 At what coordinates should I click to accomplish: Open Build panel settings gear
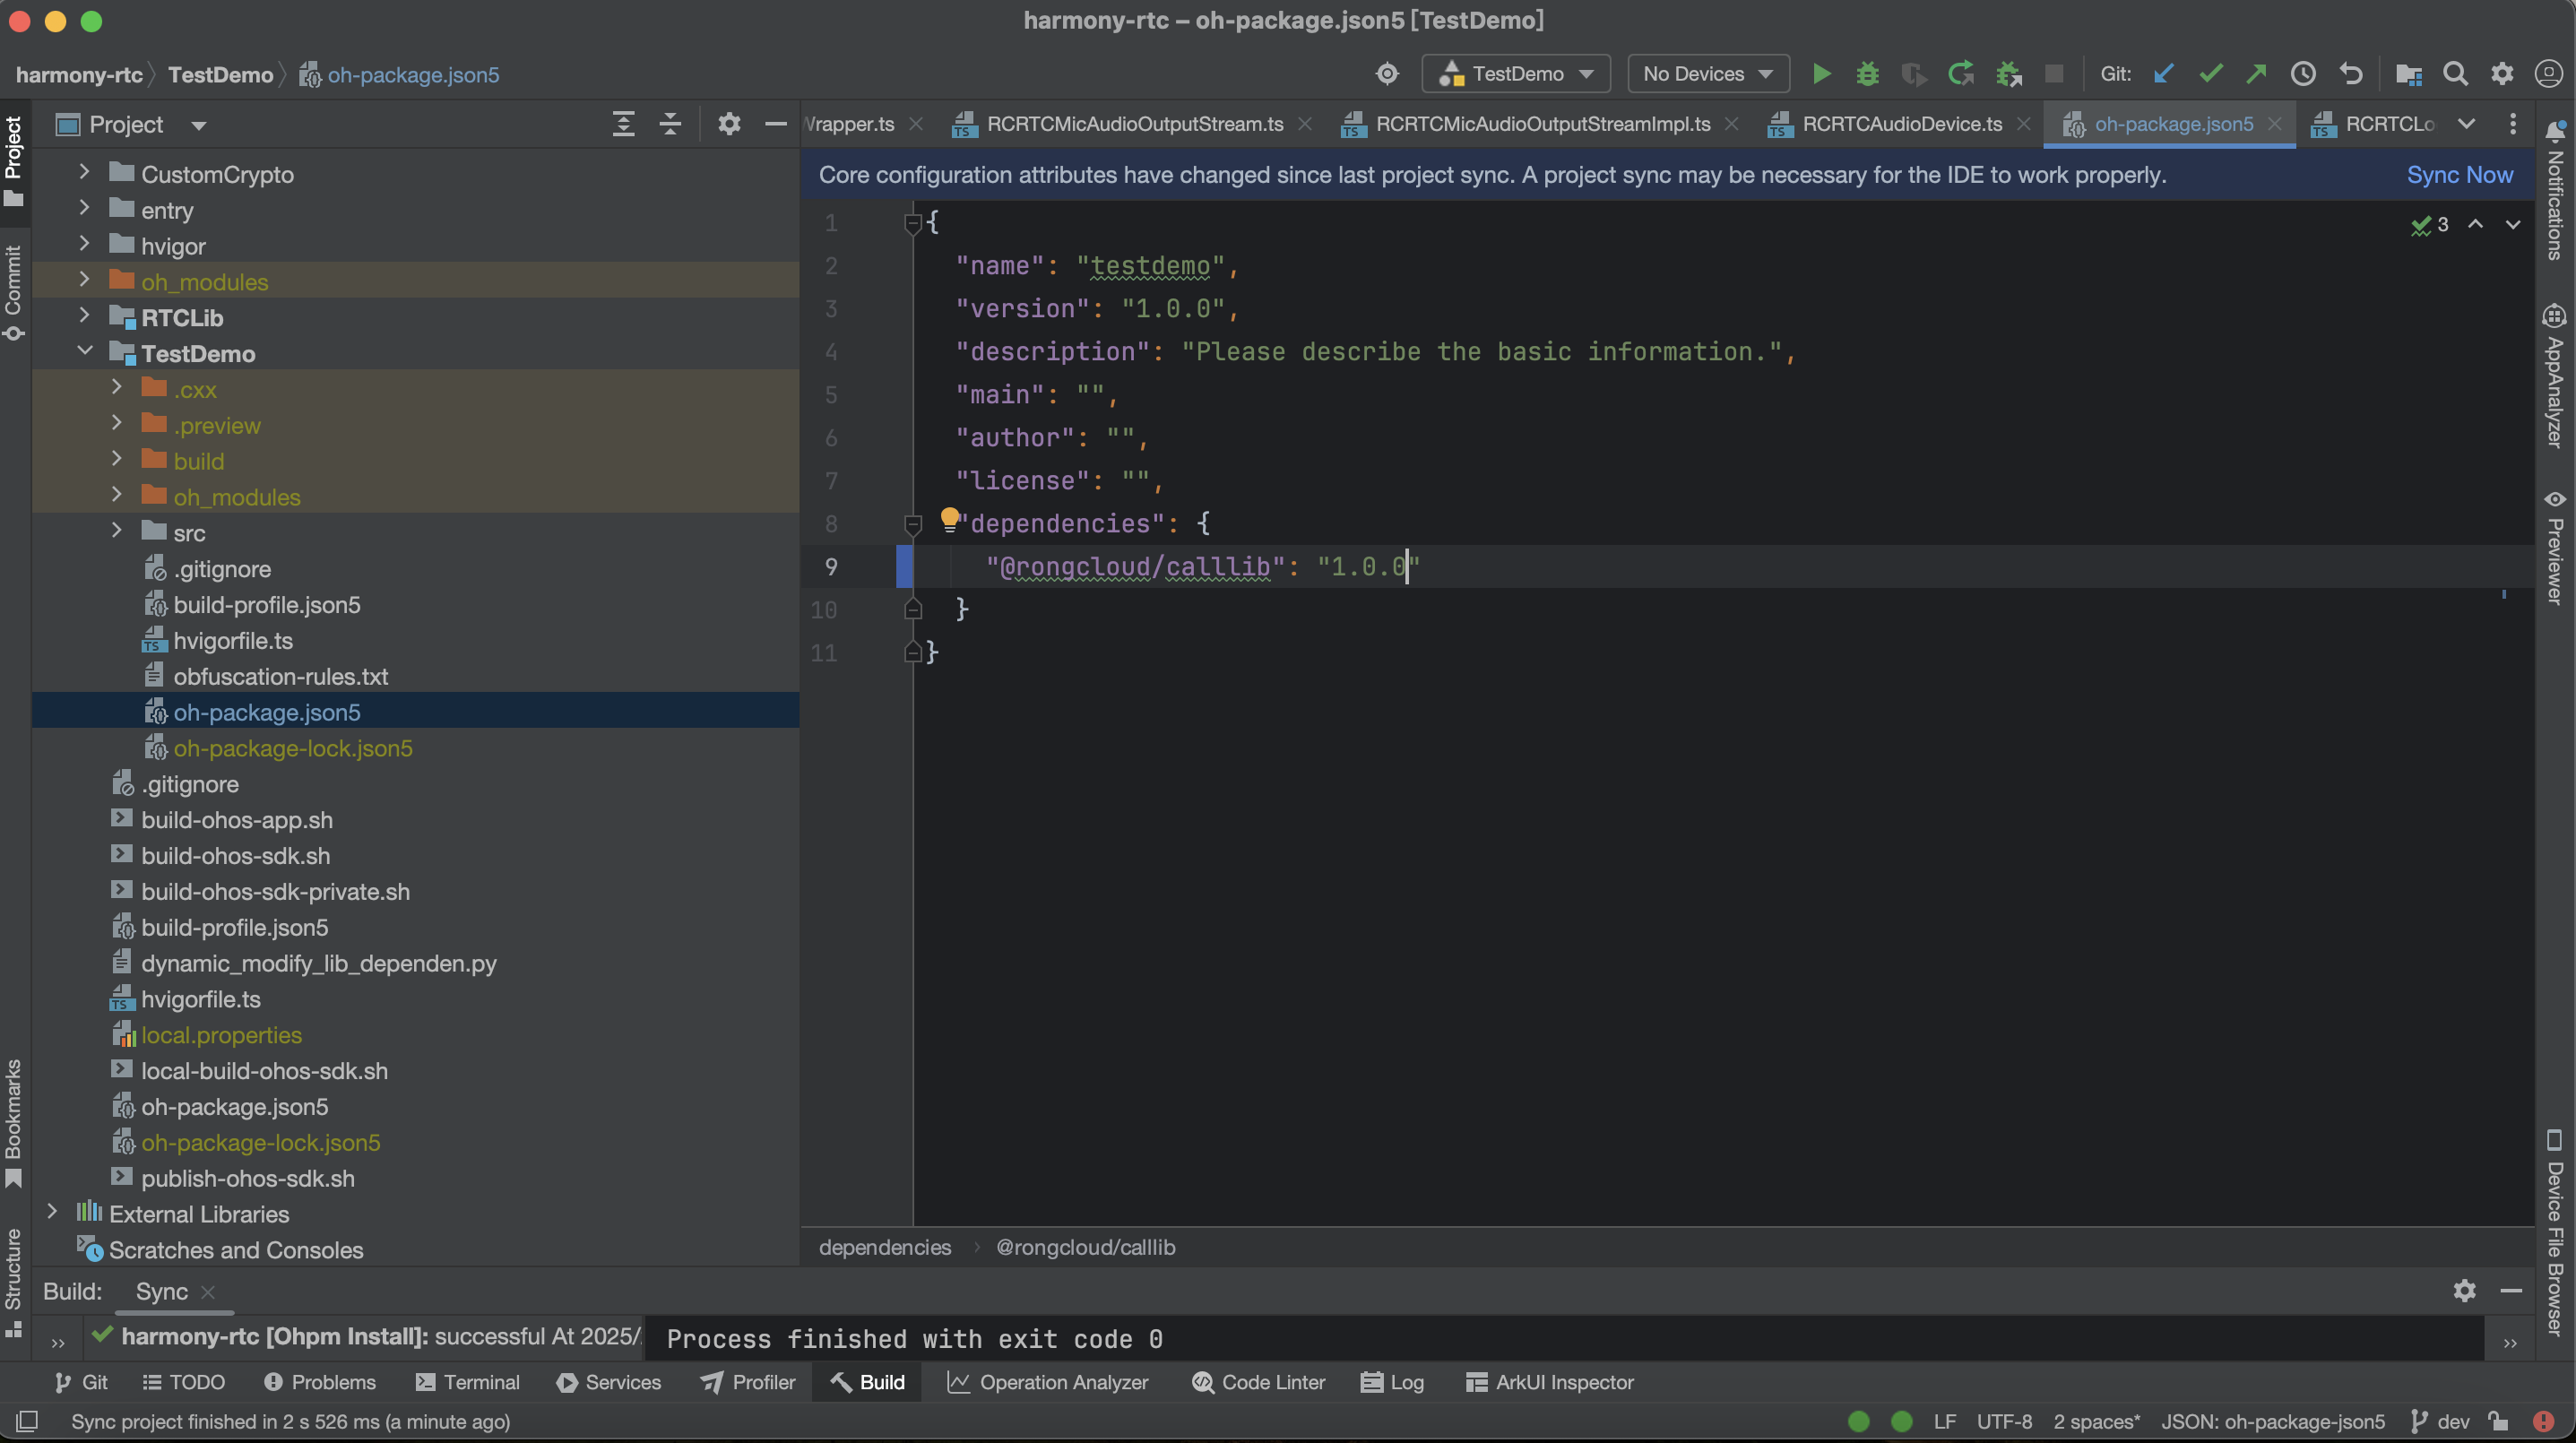tap(2464, 1290)
